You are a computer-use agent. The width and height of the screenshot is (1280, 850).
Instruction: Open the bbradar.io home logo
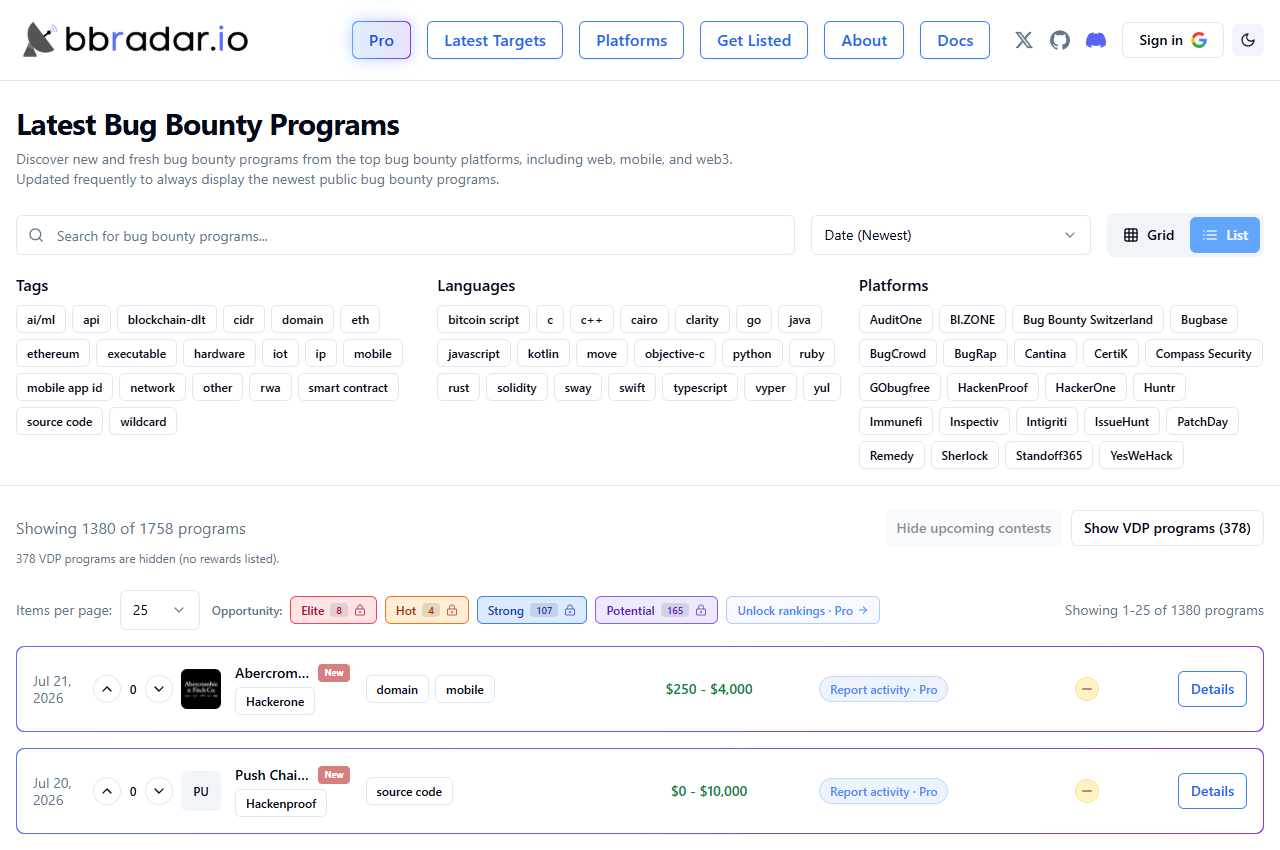pyautogui.click(x=136, y=40)
